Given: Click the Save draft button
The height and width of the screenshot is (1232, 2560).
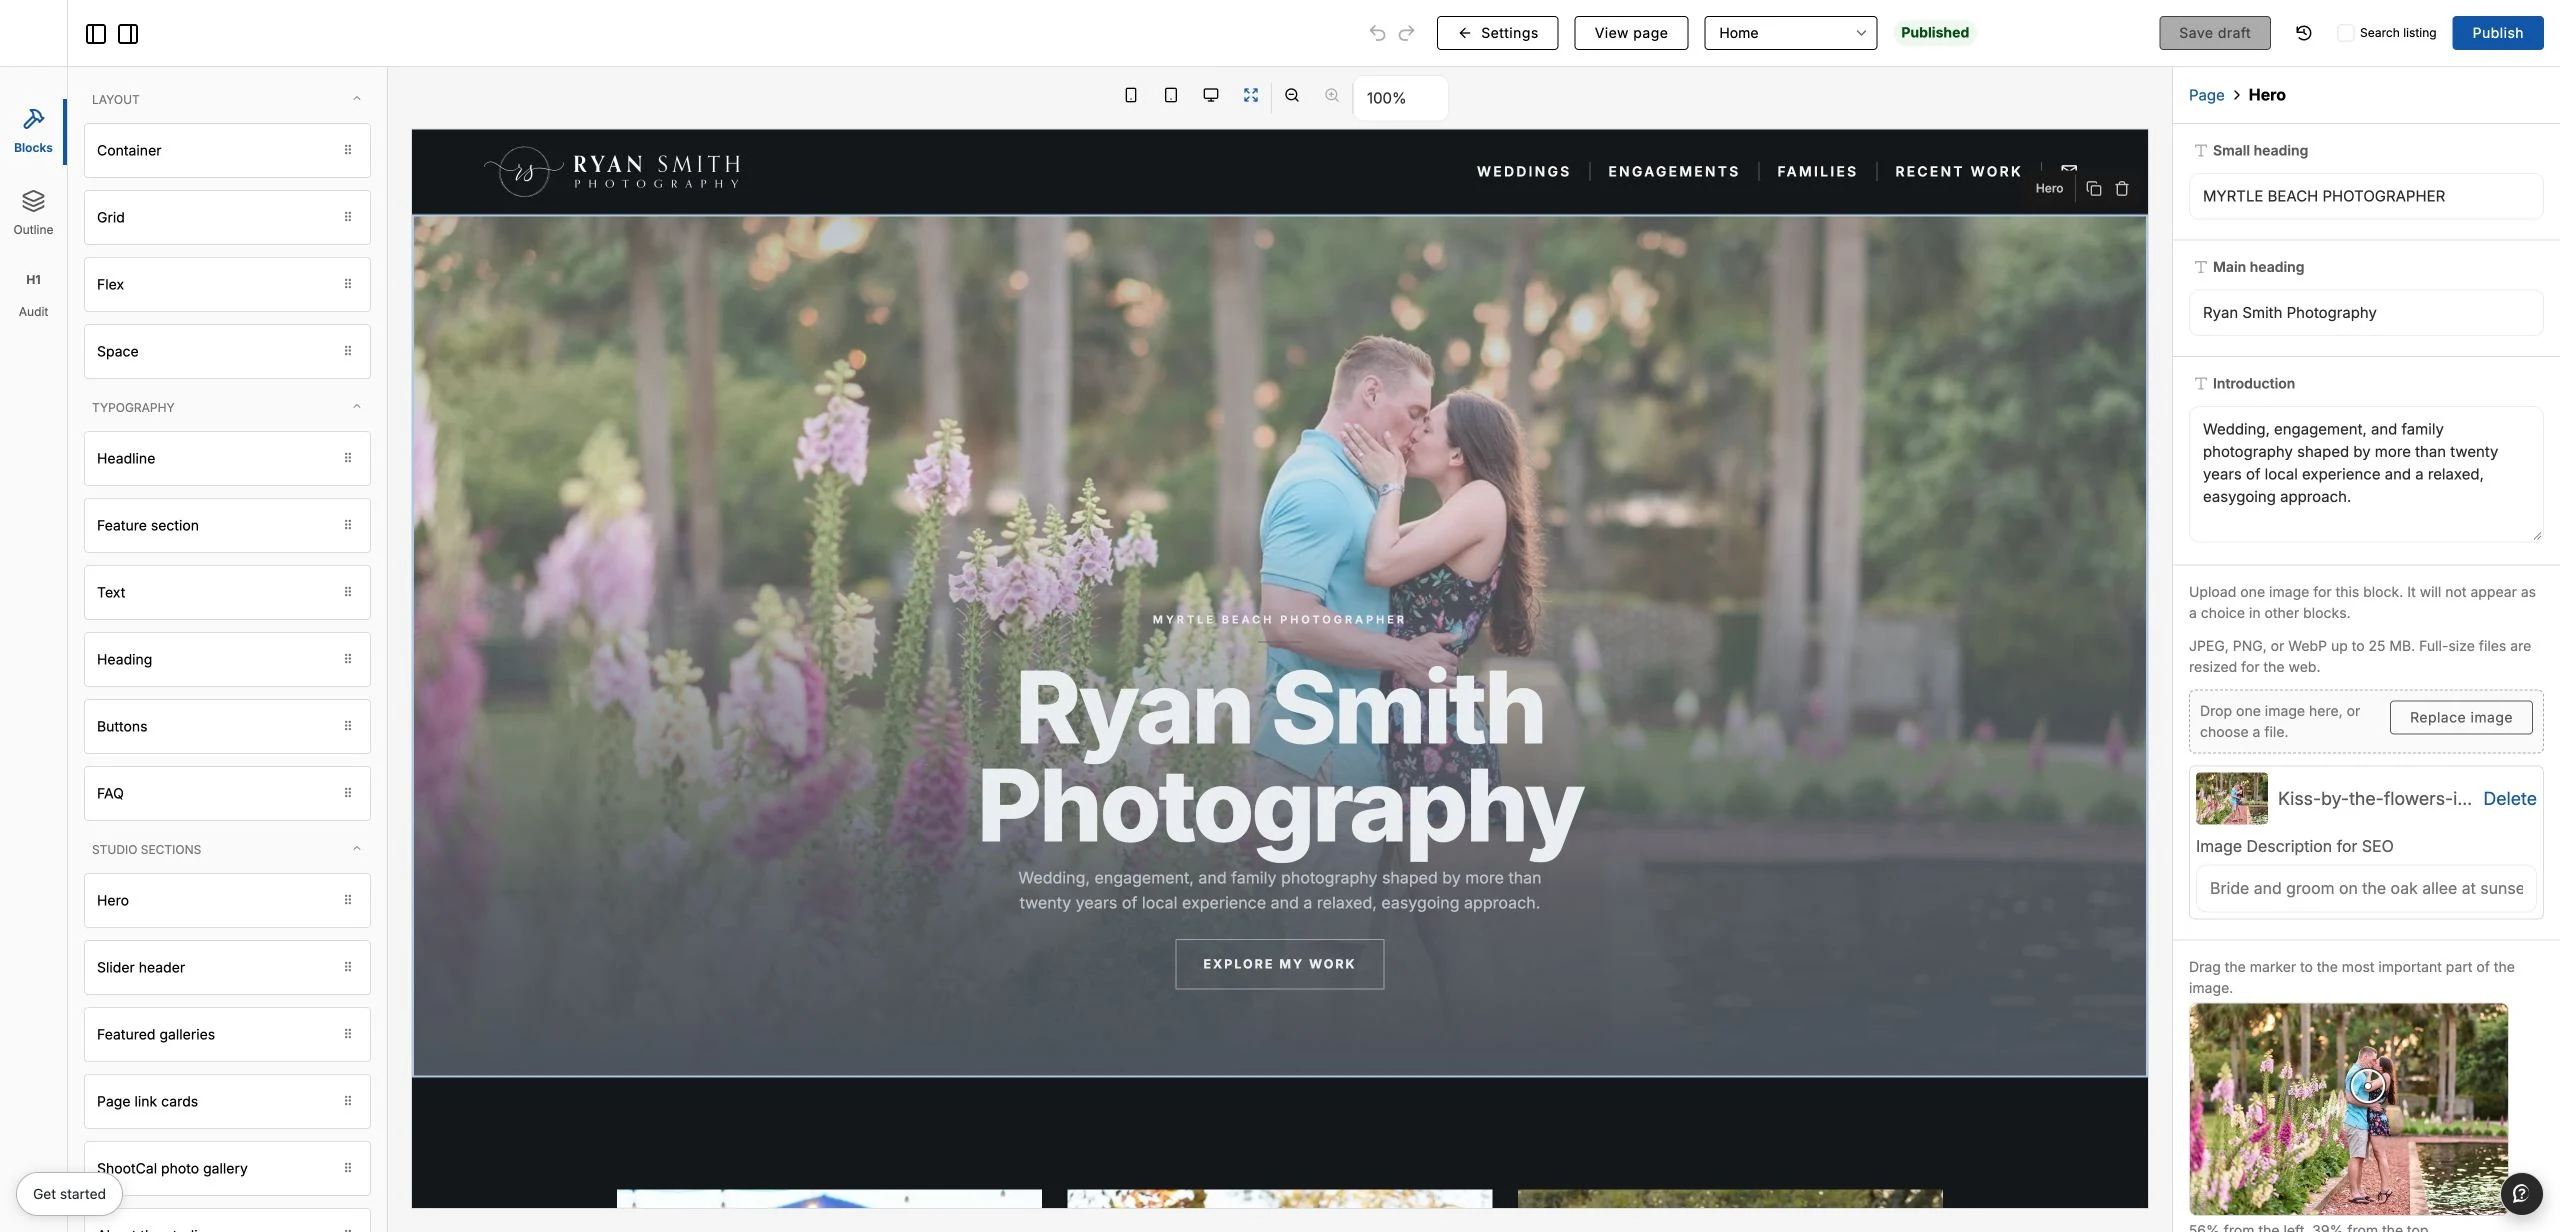Looking at the screenshot, I should coord(2214,33).
